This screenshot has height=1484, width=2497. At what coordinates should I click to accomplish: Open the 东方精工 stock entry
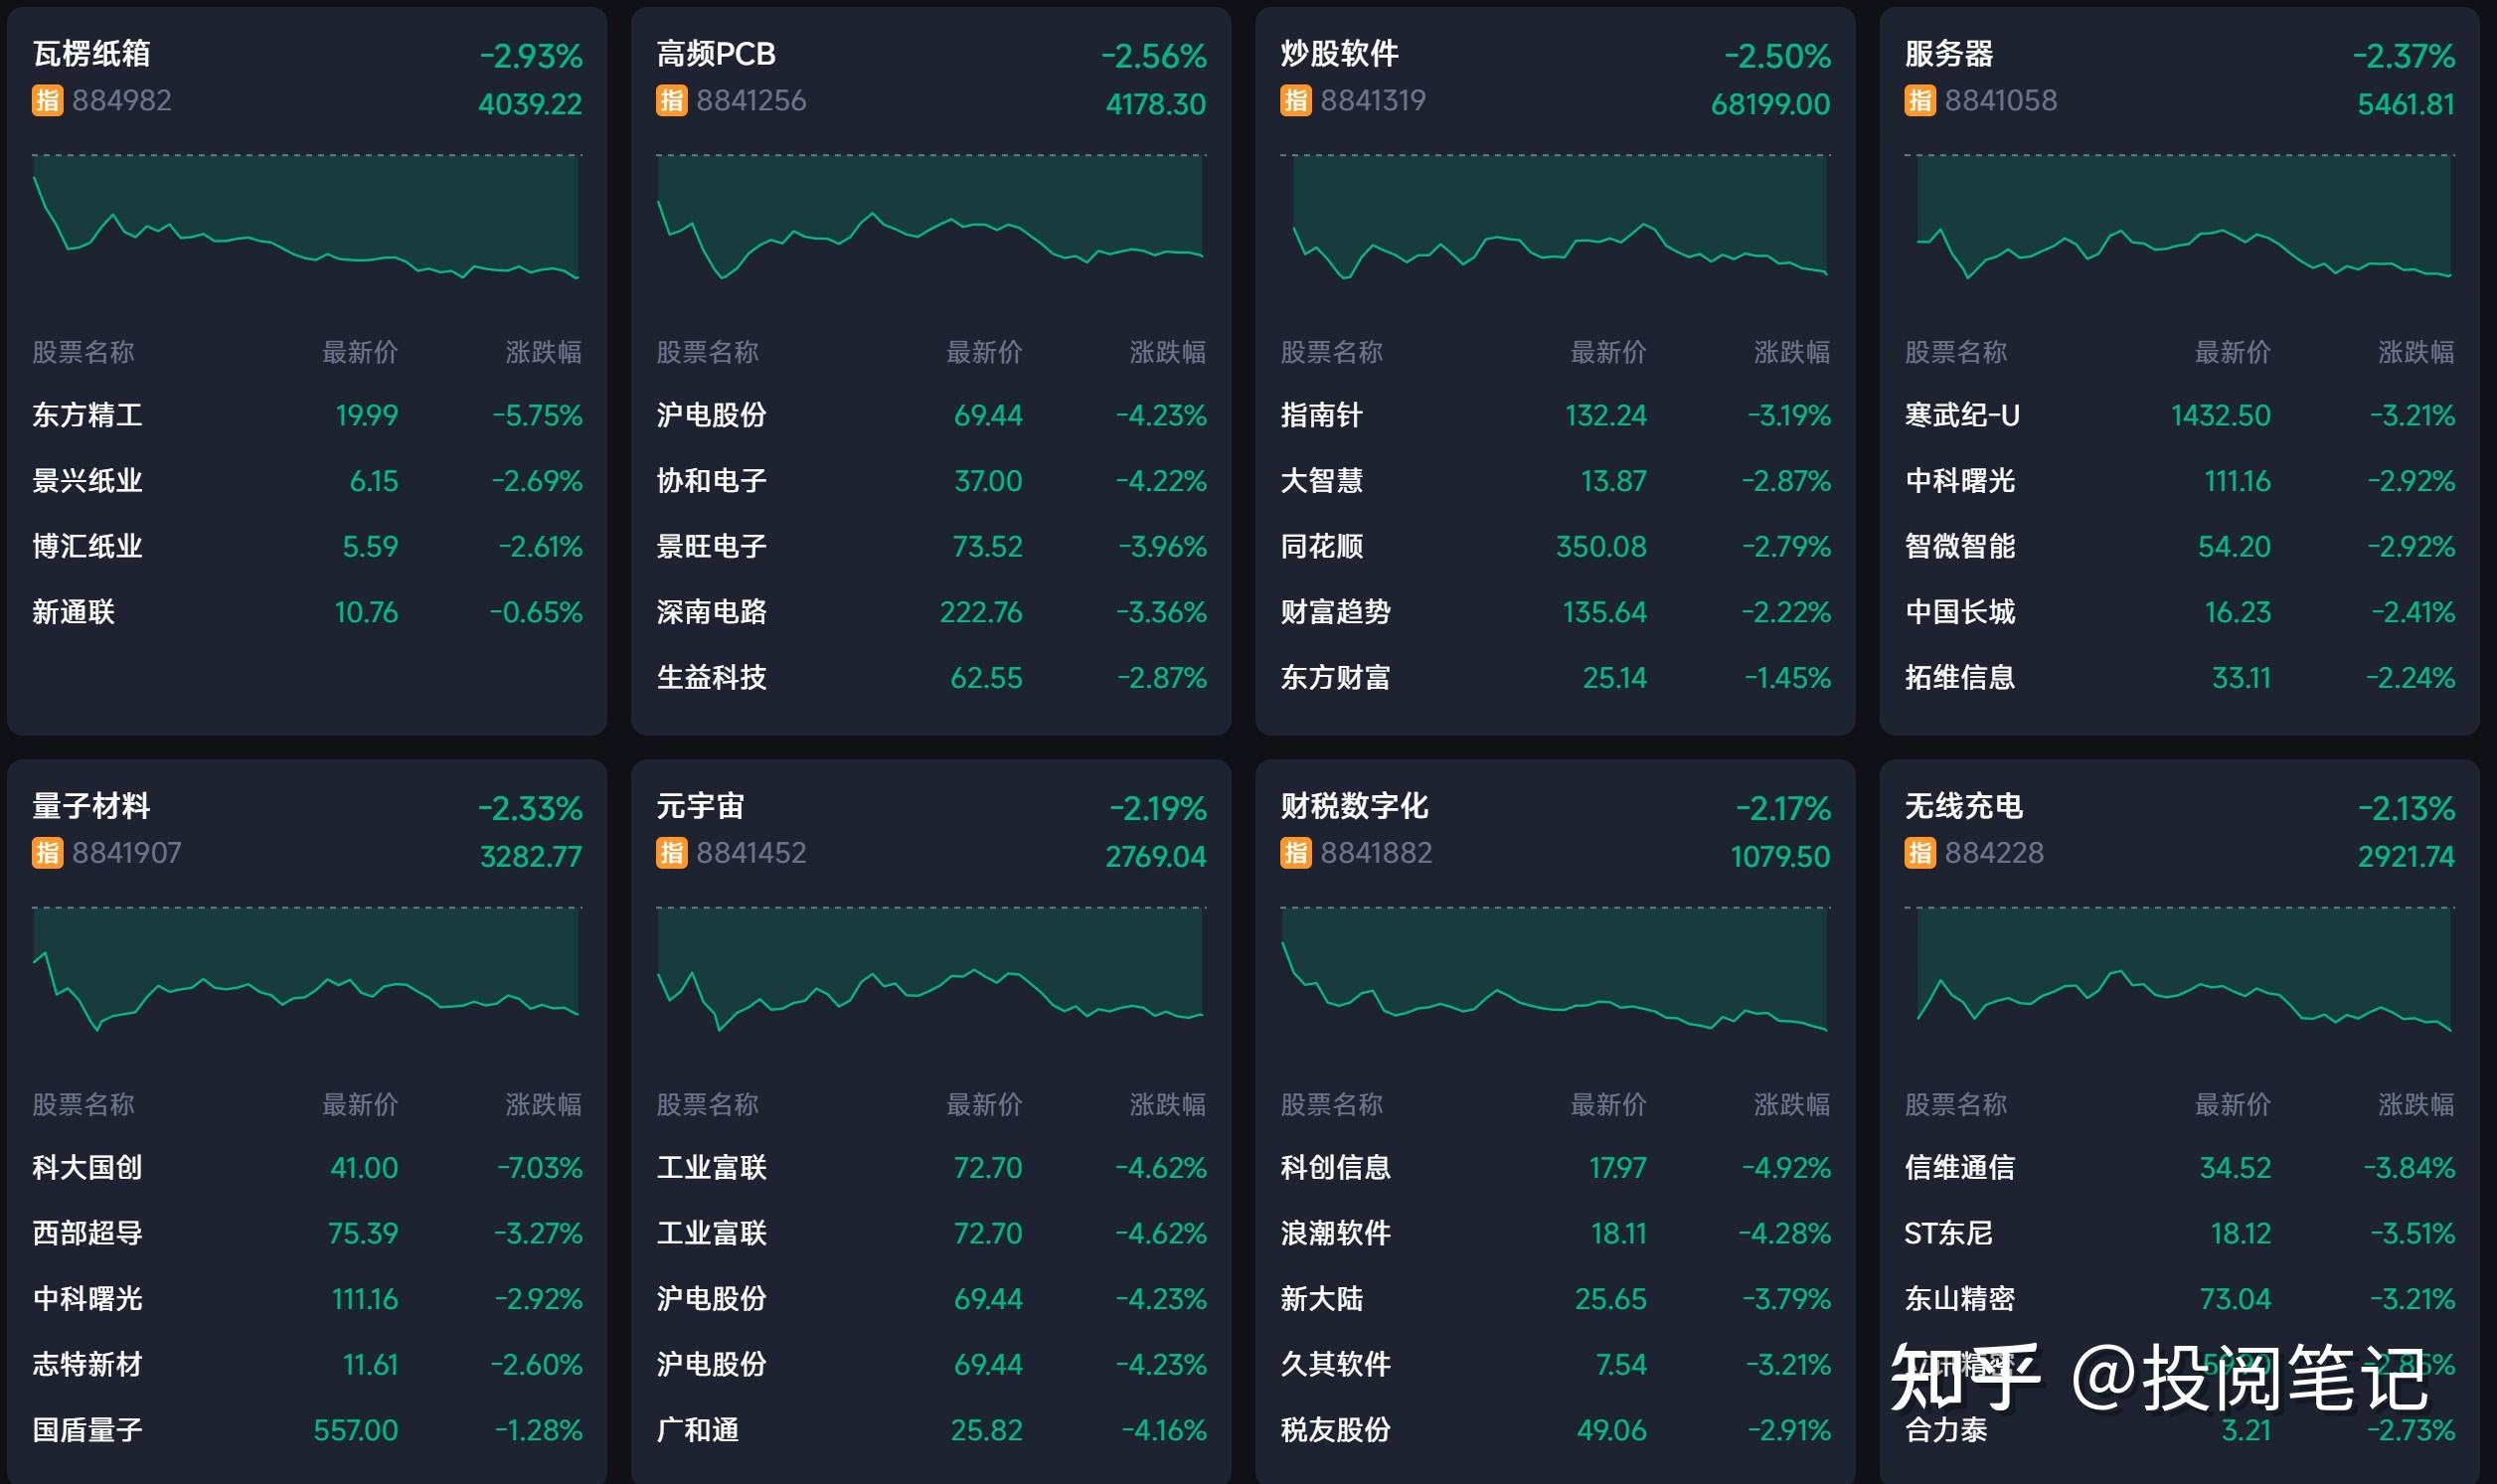tap(88, 416)
